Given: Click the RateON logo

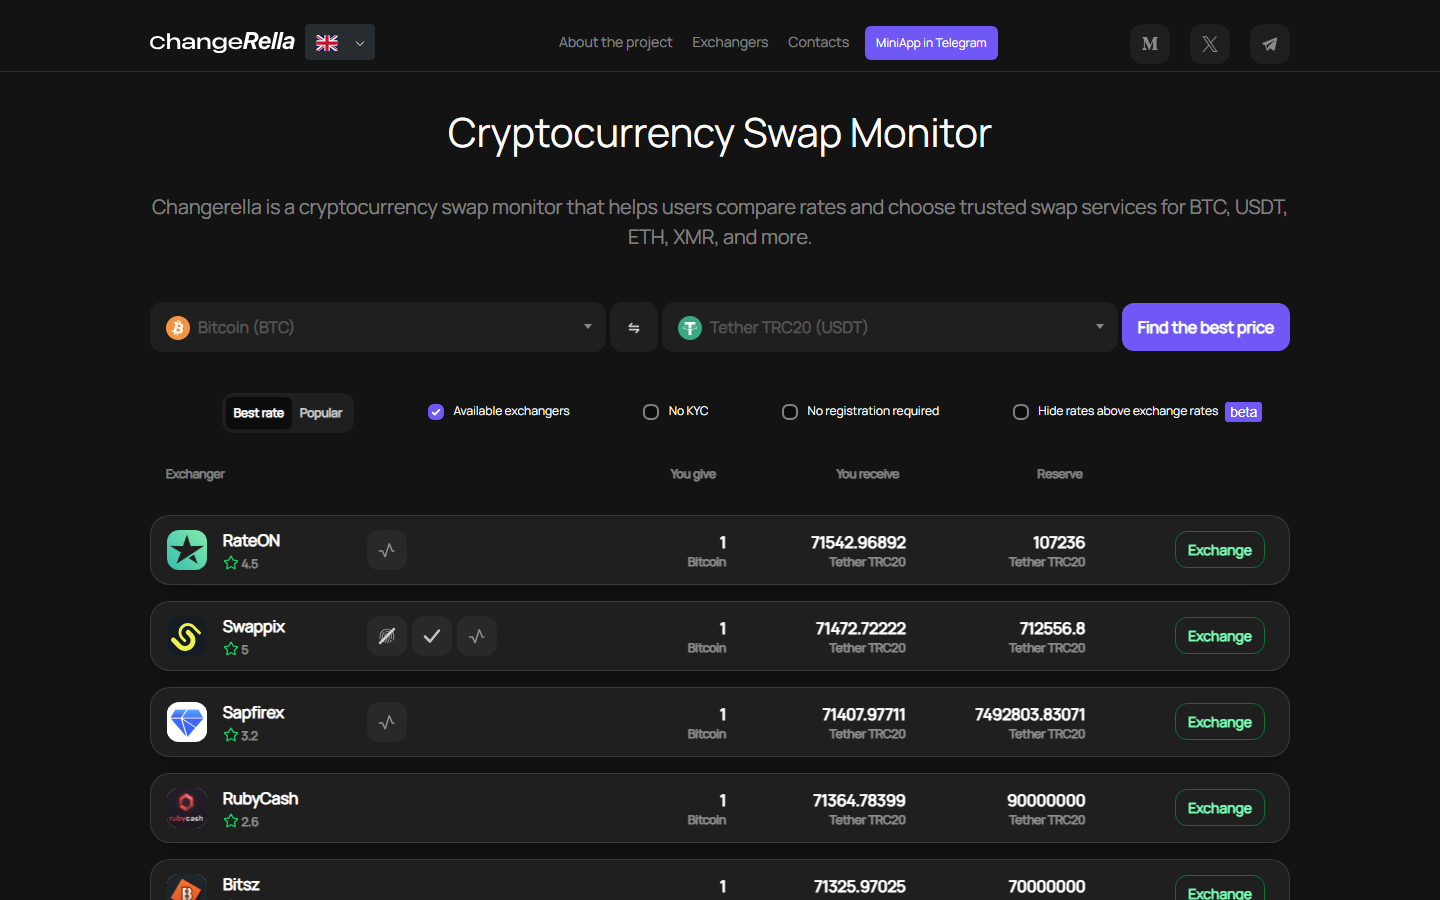Looking at the screenshot, I should (x=187, y=550).
